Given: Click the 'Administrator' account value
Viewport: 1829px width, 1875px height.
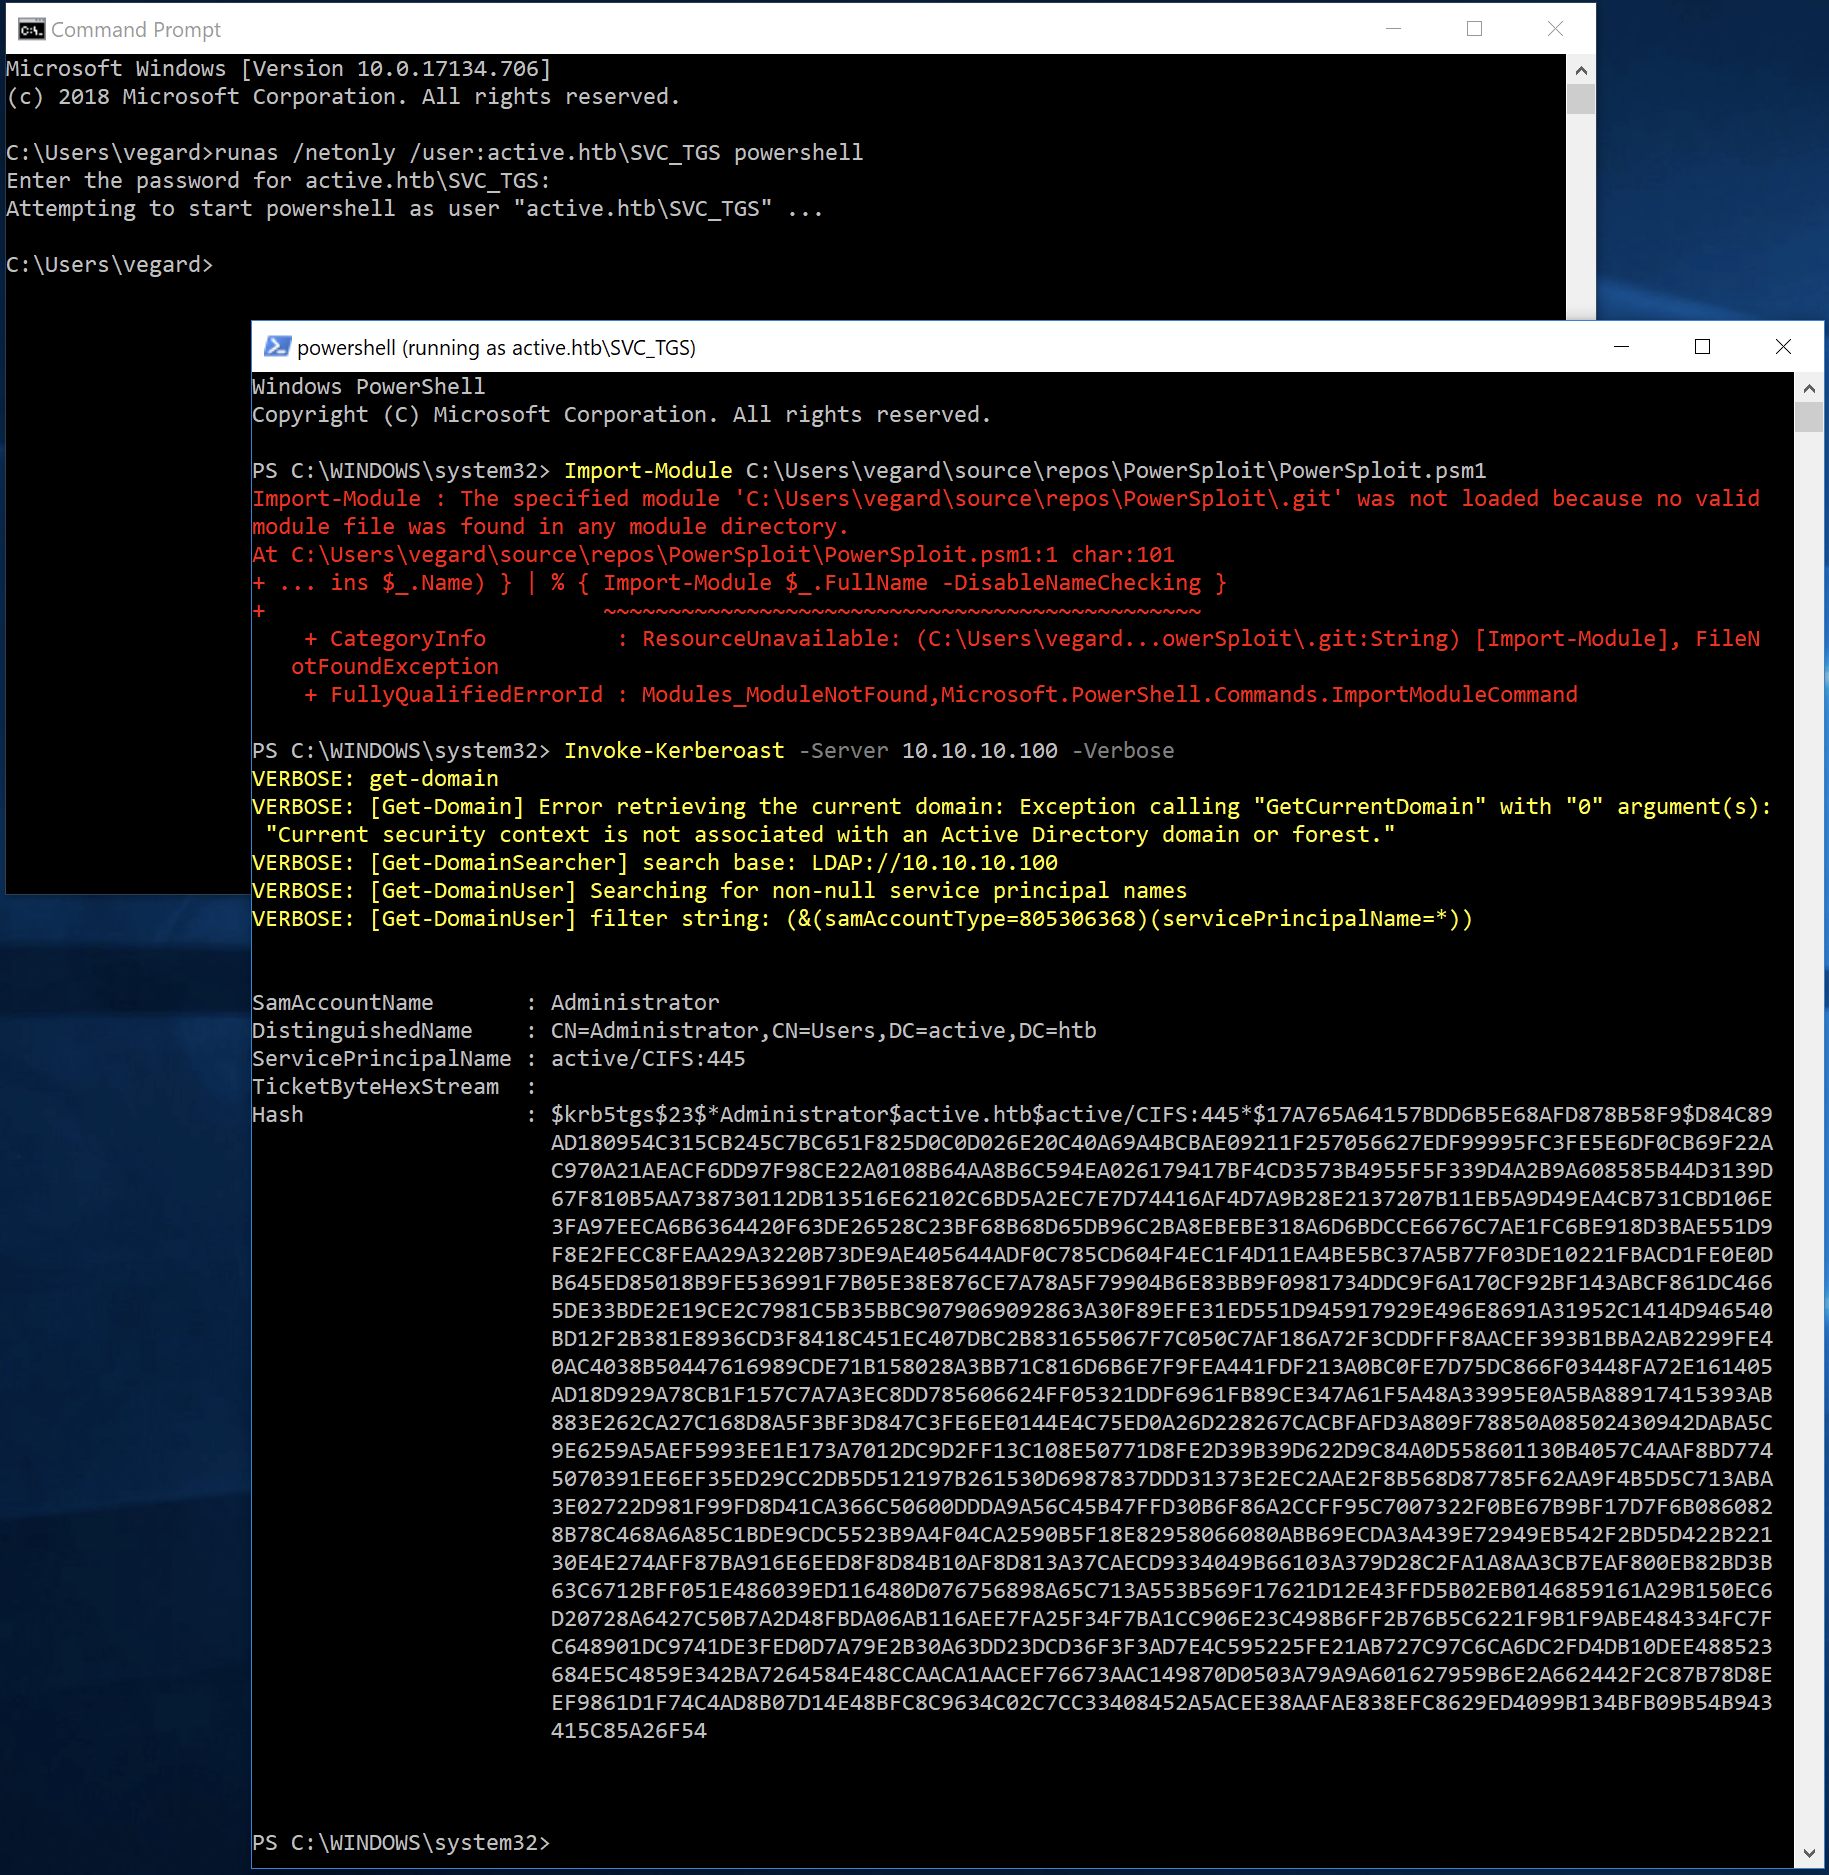Looking at the screenshot, I should [635, 1003].
